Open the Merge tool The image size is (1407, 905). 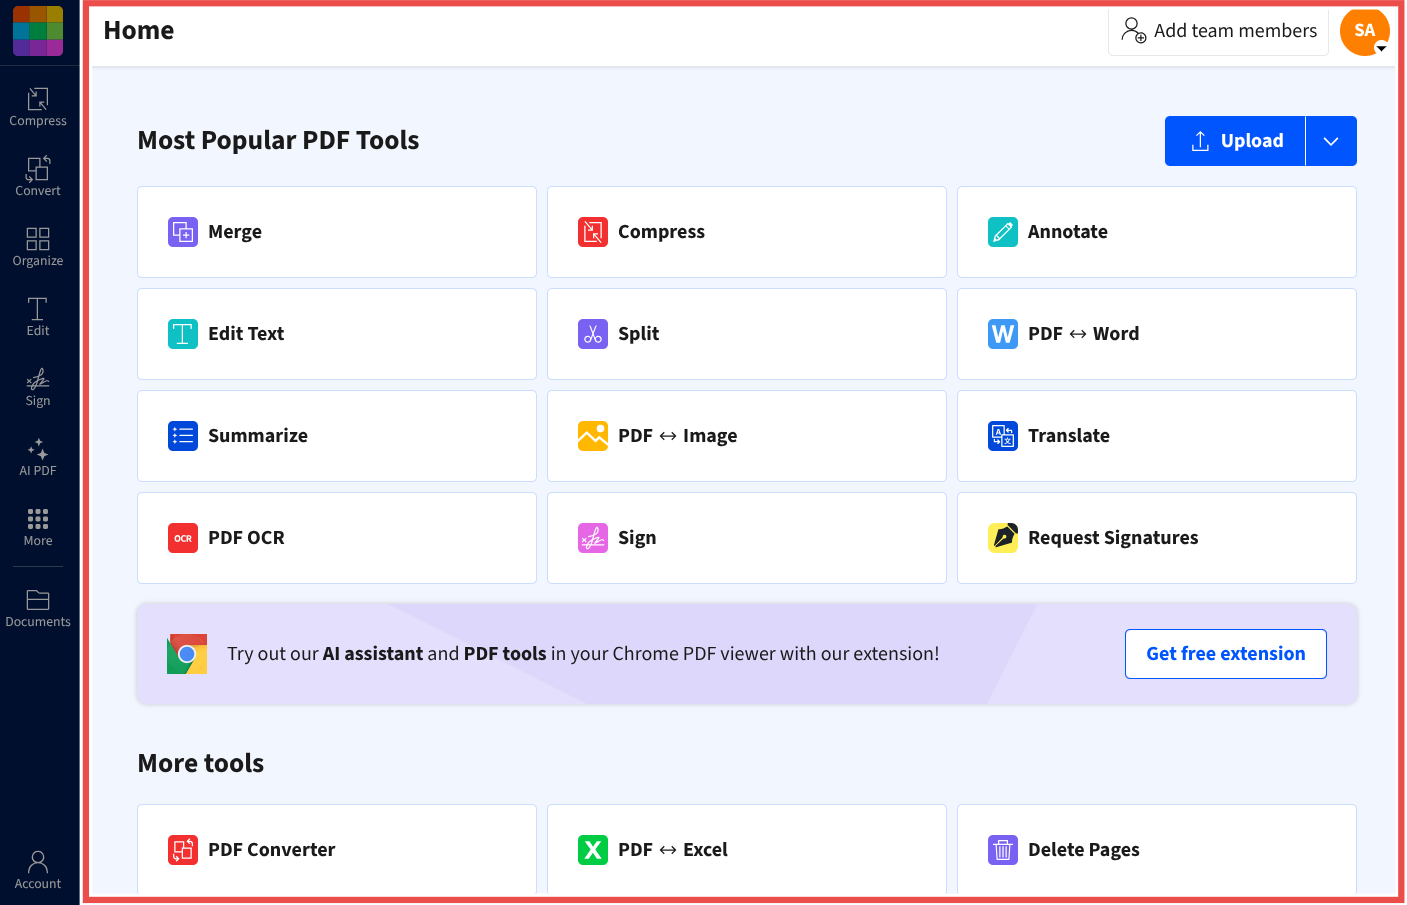click(336, 231)
